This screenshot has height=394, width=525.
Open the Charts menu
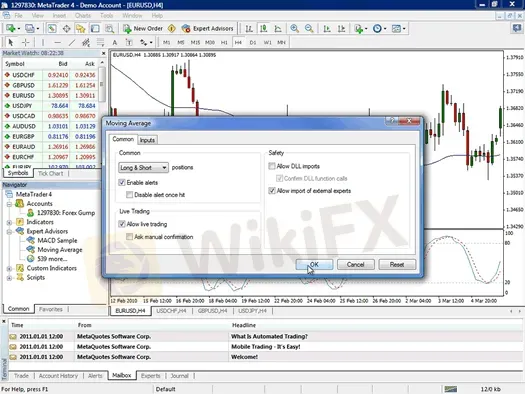[83, 15]
